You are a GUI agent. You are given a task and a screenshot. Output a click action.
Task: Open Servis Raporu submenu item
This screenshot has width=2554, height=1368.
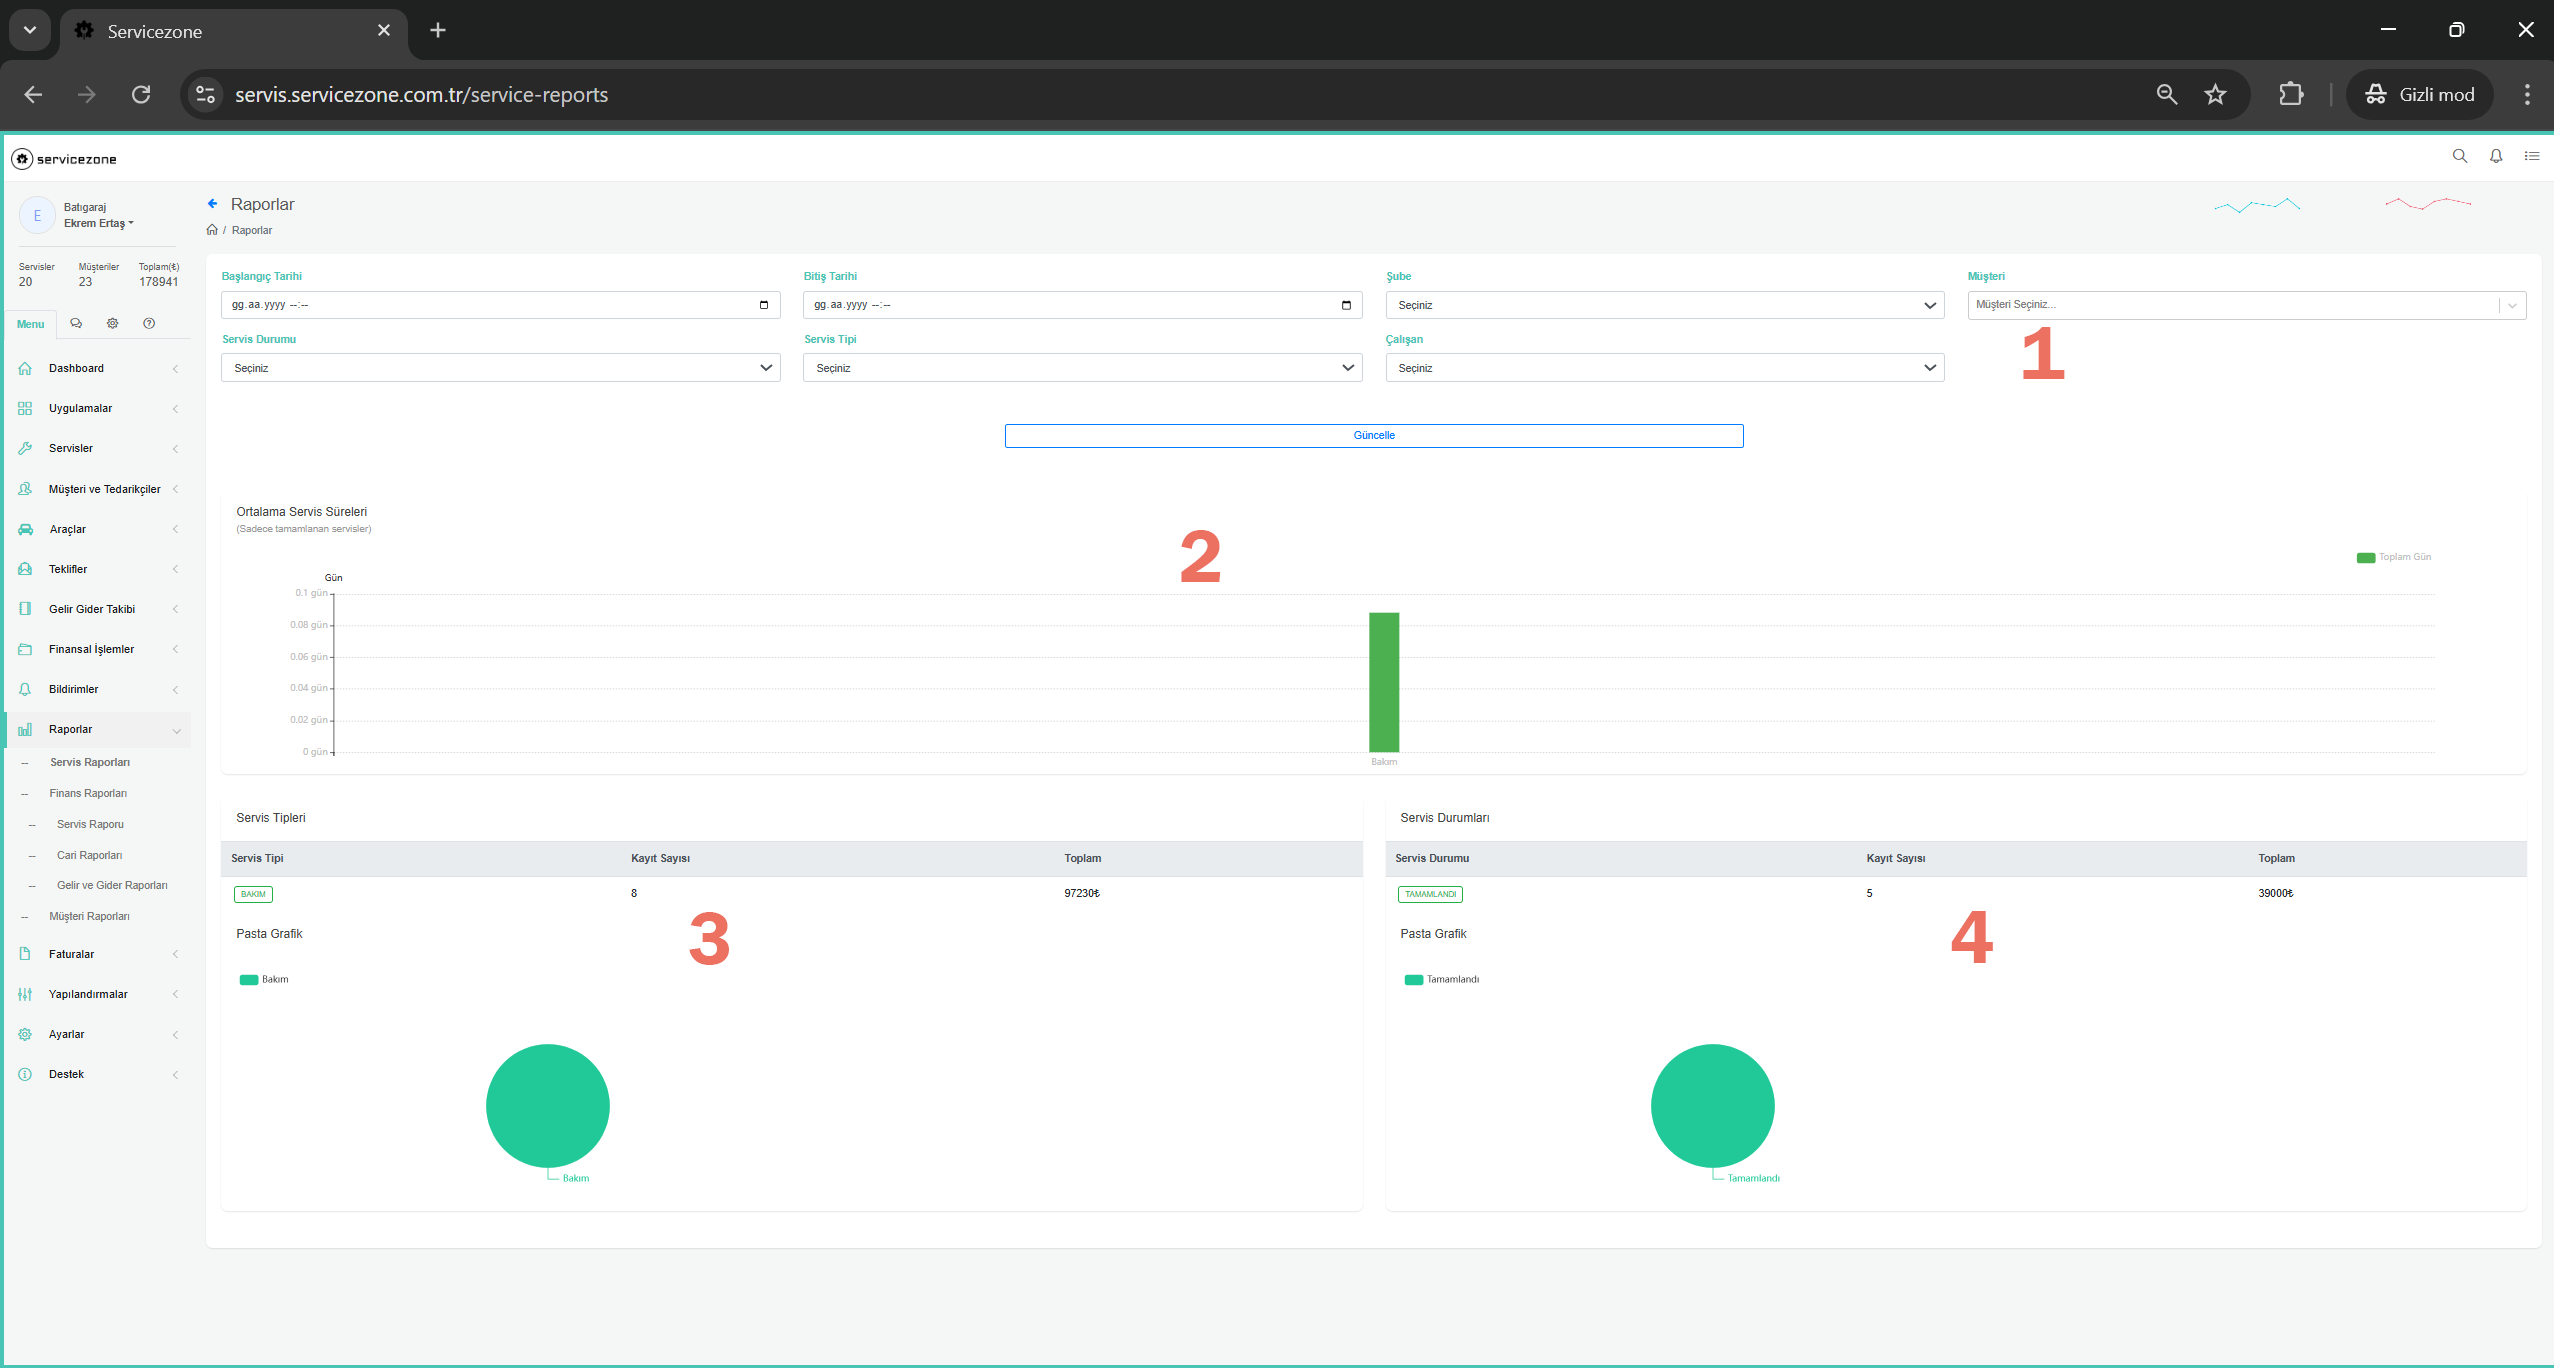tap(90, 824)
